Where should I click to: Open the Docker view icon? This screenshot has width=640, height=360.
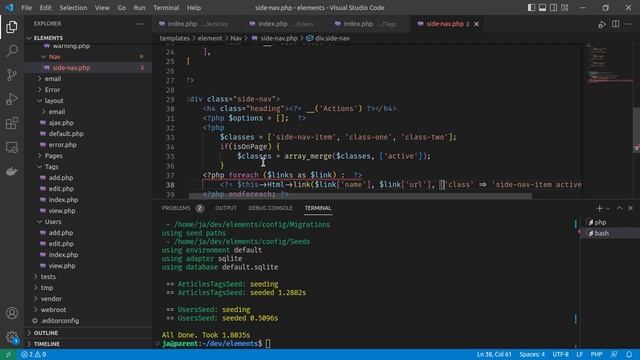12,171
